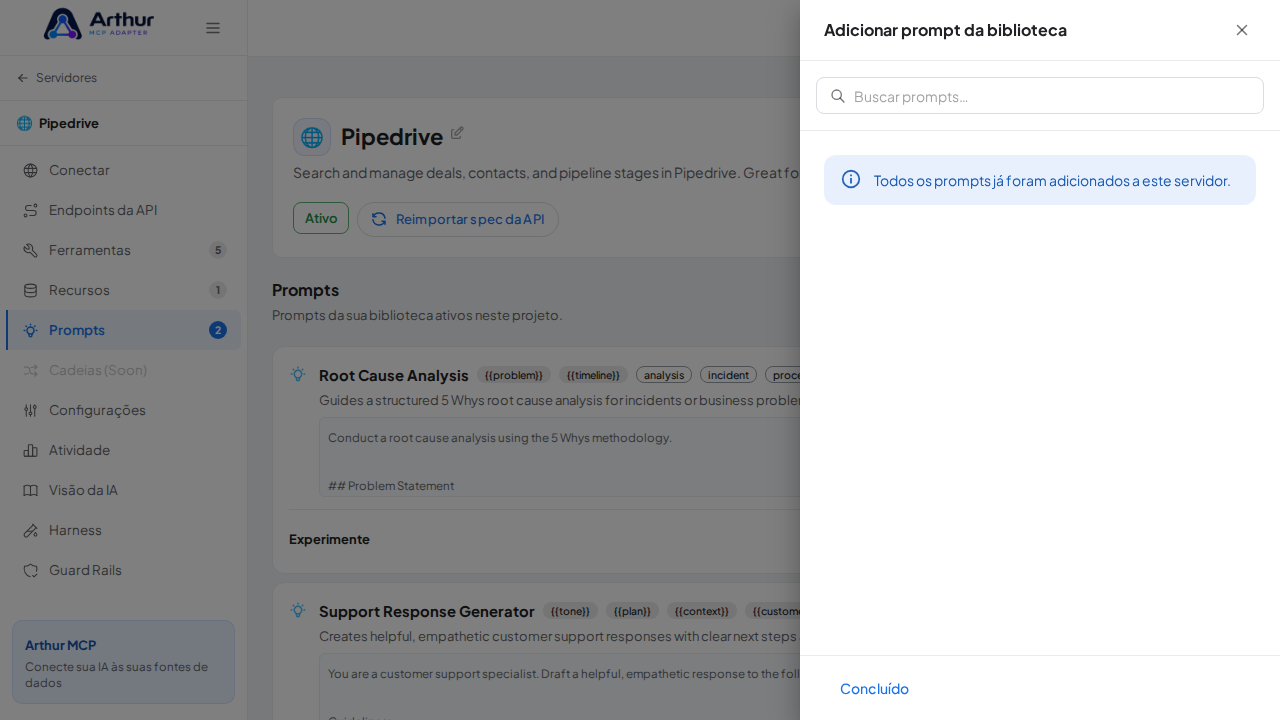The width and height of the screenshot is (1280, 720).
Task: Click the Visão da IA book icon
Action: point(31,490)
